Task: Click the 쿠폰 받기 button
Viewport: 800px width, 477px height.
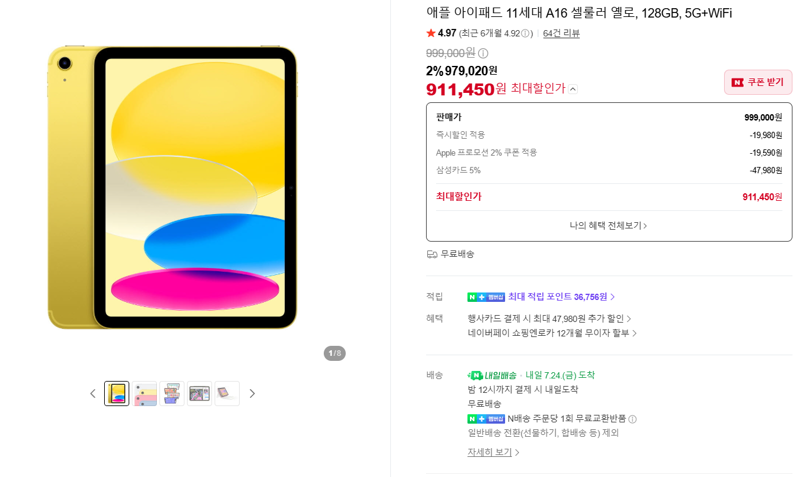Action: pos(758,82)
